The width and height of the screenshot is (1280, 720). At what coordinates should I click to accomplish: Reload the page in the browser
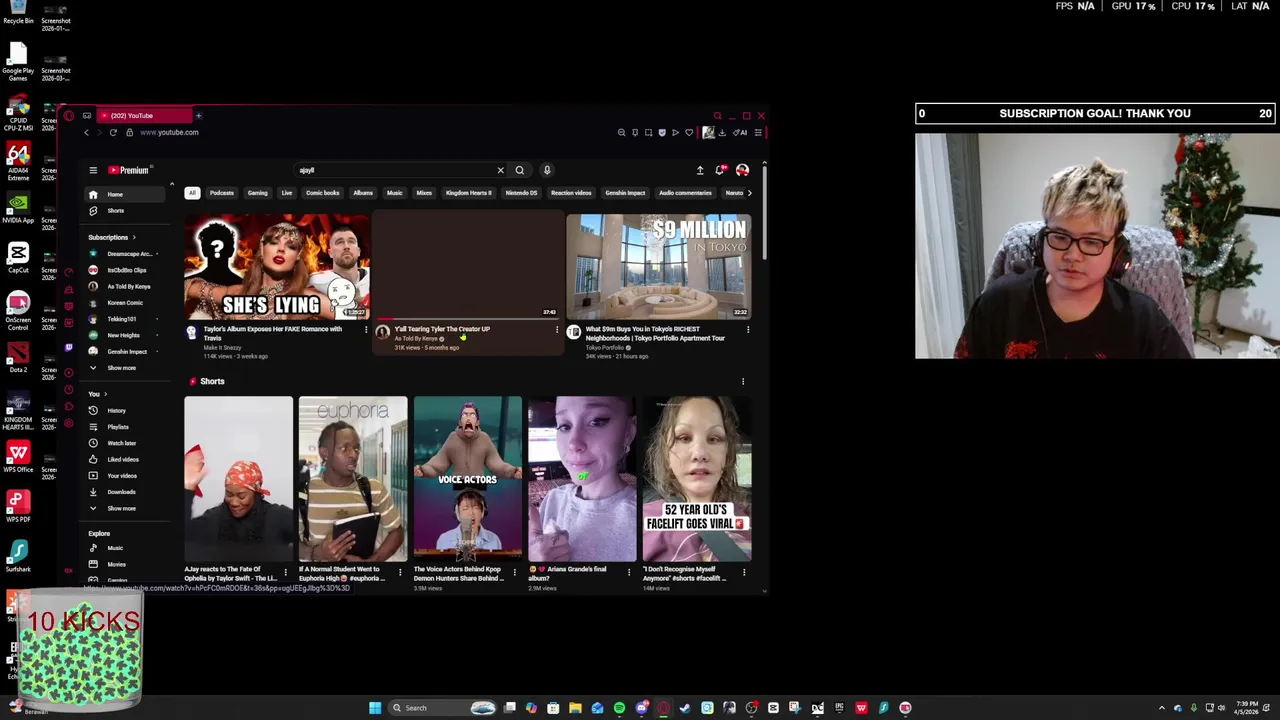coord(113,132)
